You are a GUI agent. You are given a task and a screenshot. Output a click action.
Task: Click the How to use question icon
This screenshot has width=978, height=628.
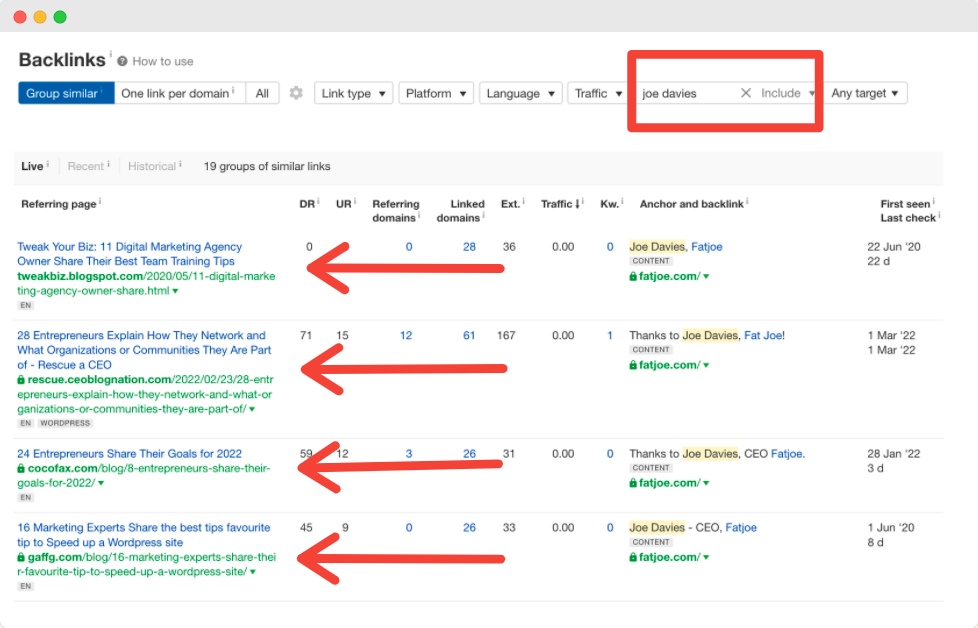(x=122, y=61)
